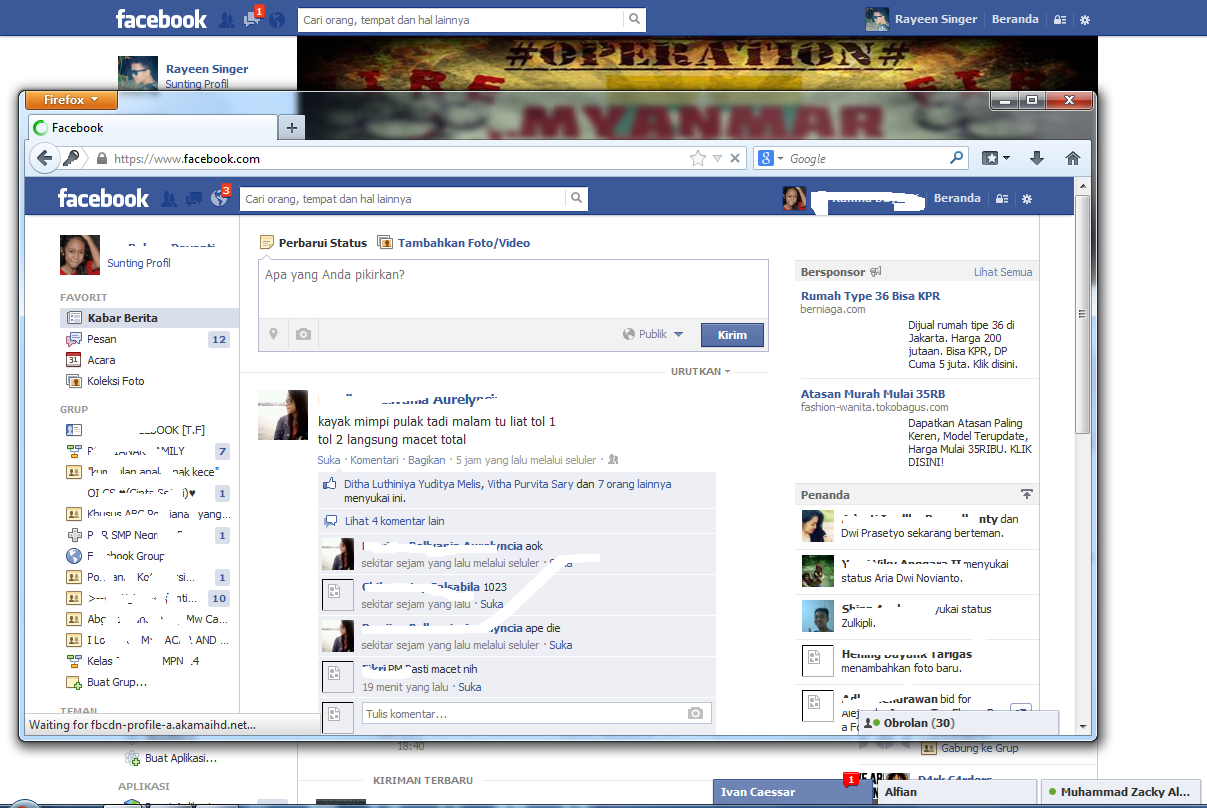
Task: Click post author's profile thumbnail
Action: click(283, 415)
